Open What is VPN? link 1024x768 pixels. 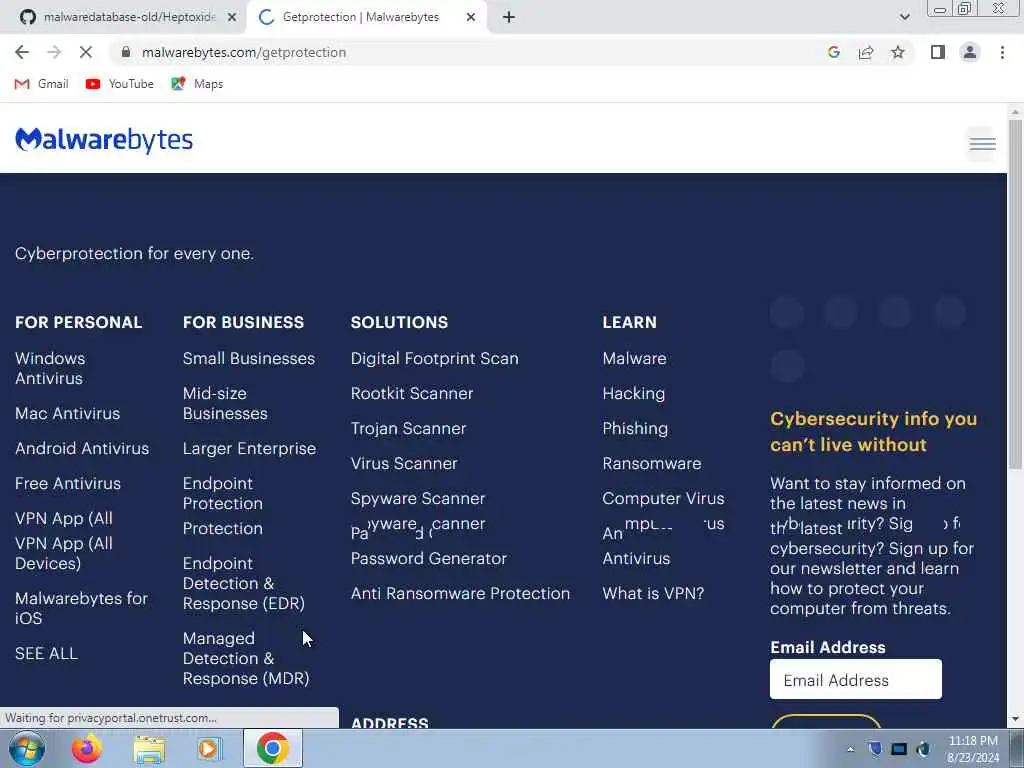coord(653,594)
